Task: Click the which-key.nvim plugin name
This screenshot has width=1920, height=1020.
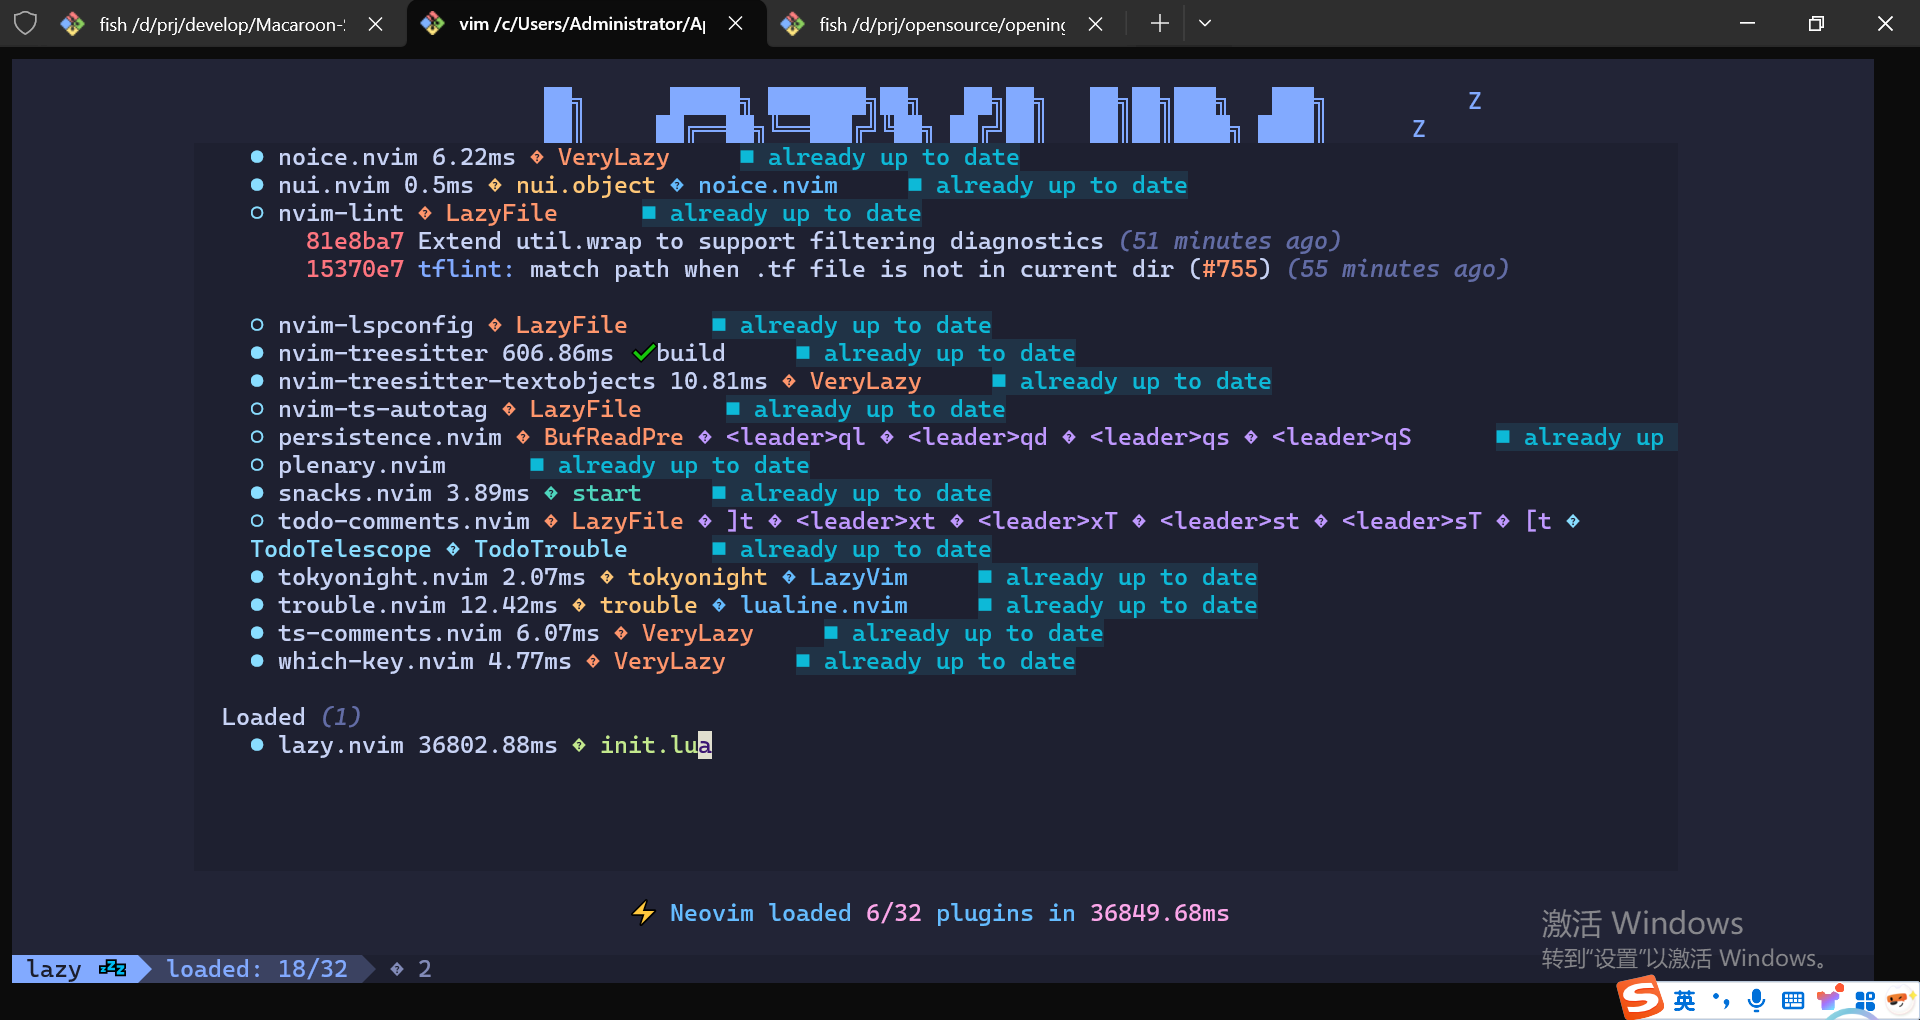Action: coord(376,661)
